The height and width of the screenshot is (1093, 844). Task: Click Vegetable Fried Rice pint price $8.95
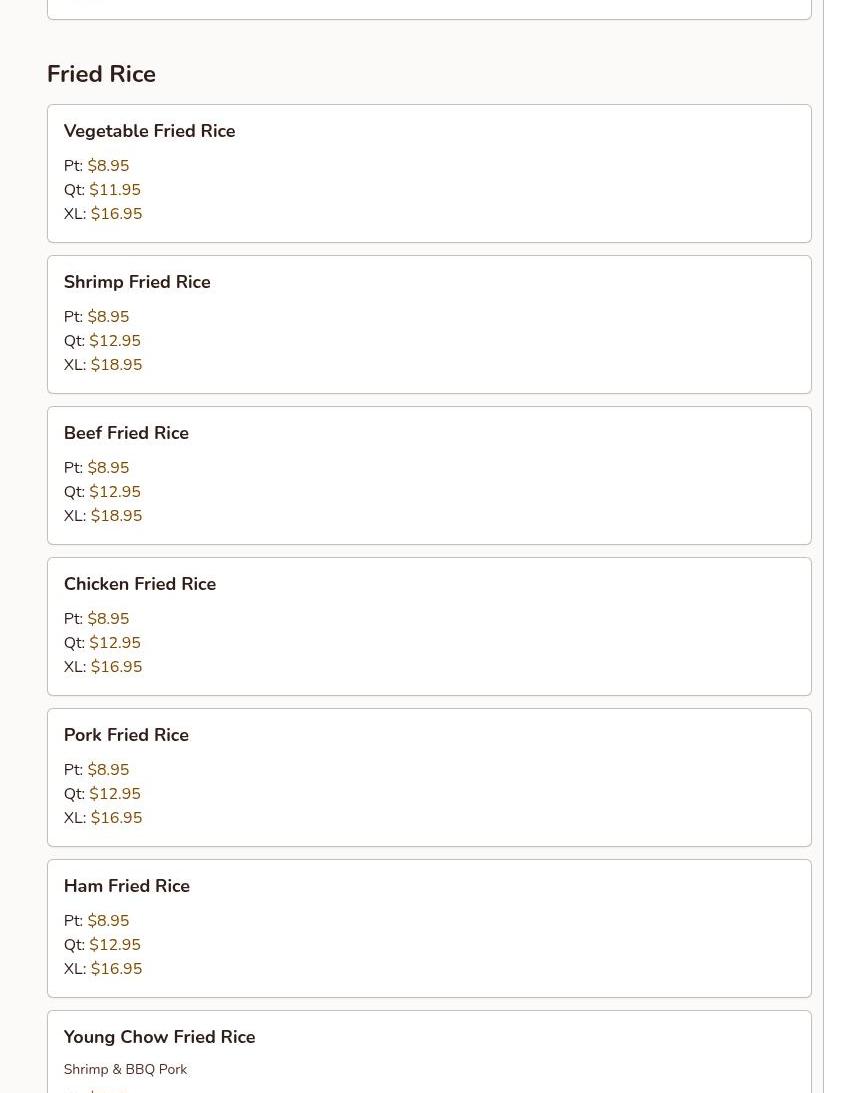coord(108,166)
